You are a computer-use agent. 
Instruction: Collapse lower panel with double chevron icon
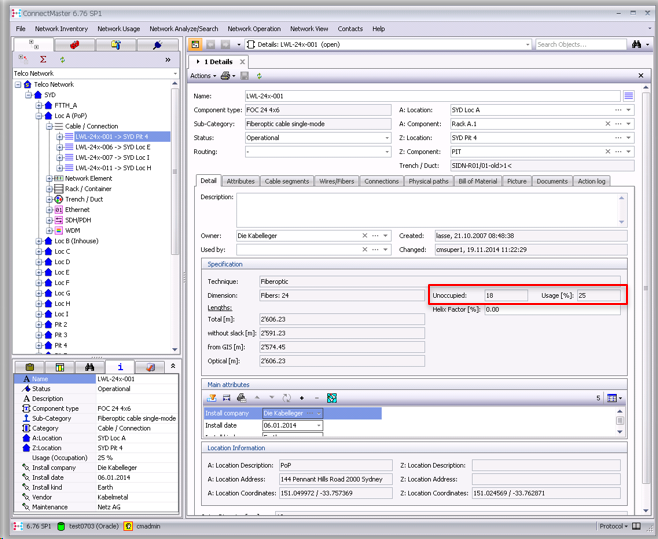[x=173, y=366]
